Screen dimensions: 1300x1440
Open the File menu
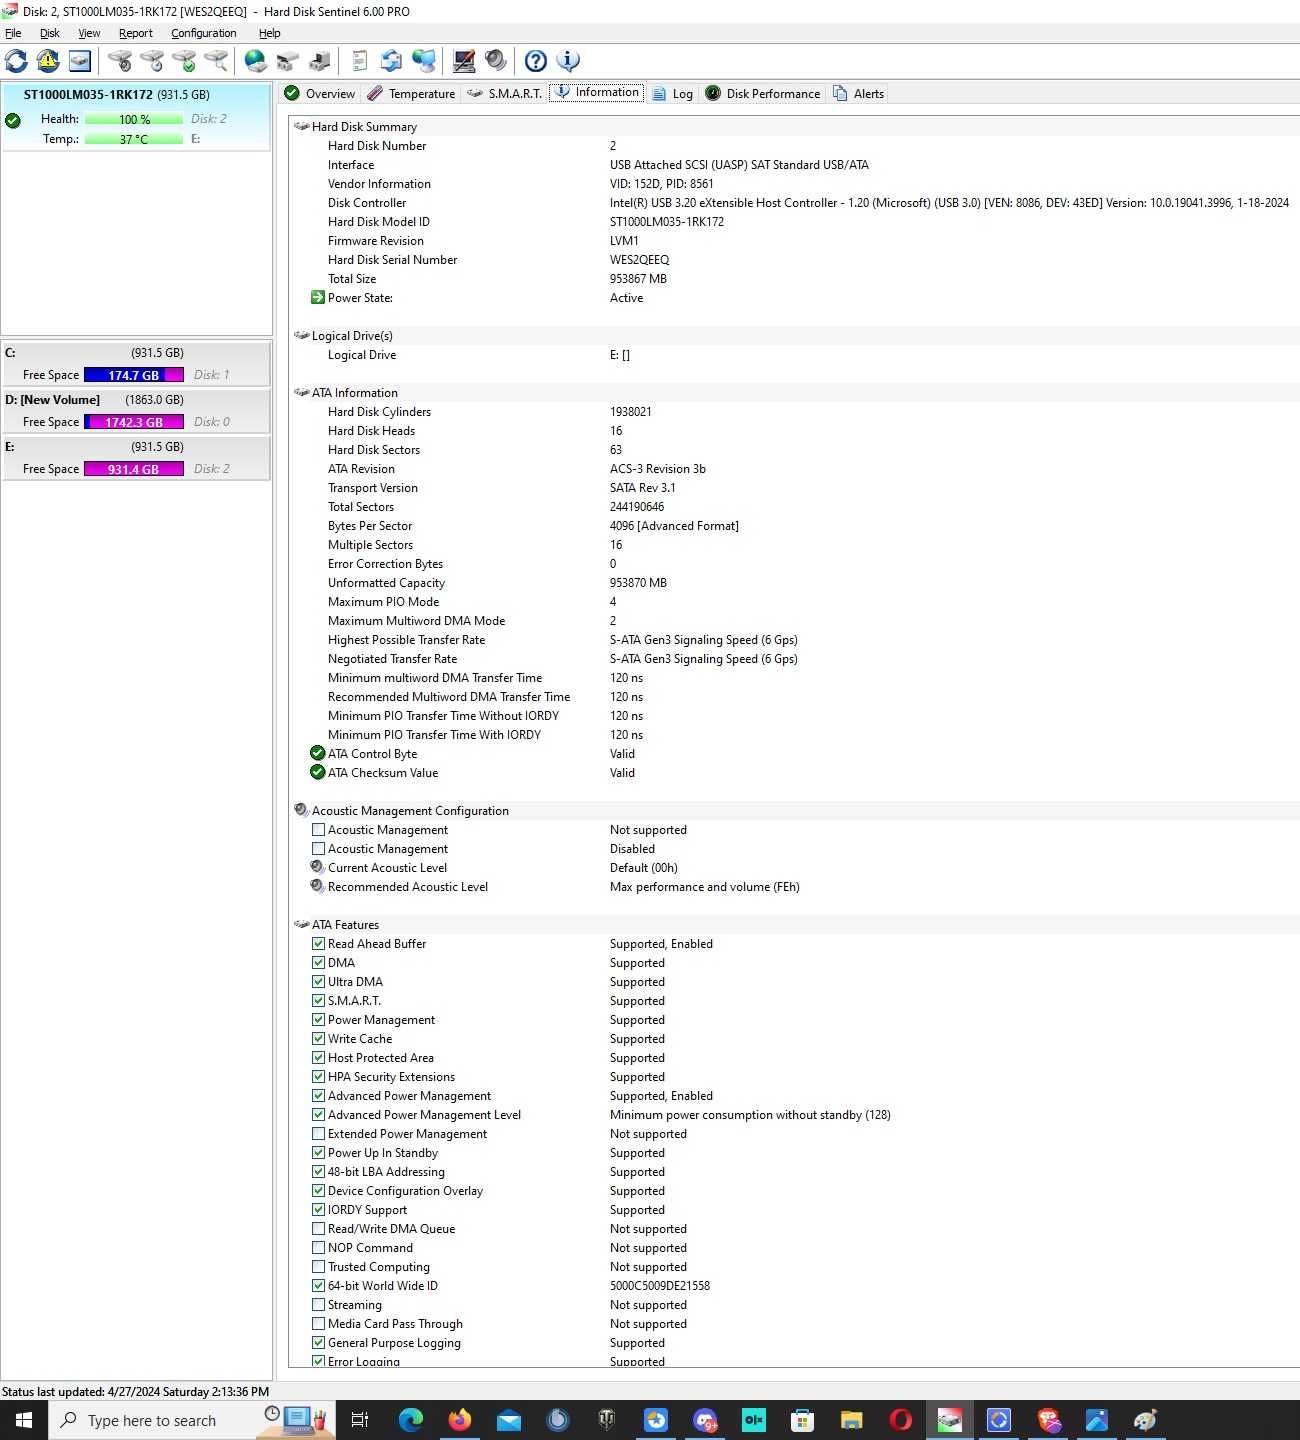click(x=13, y=33)
